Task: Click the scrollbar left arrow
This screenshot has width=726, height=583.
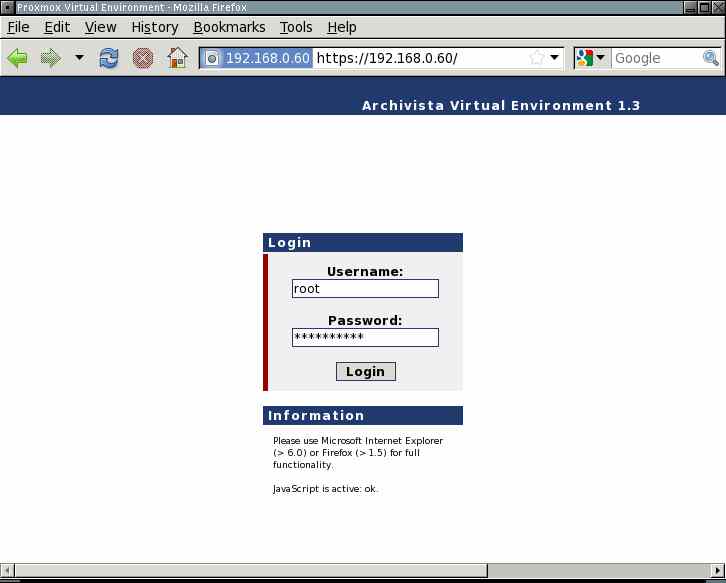Action: click(x=7, y=570)
